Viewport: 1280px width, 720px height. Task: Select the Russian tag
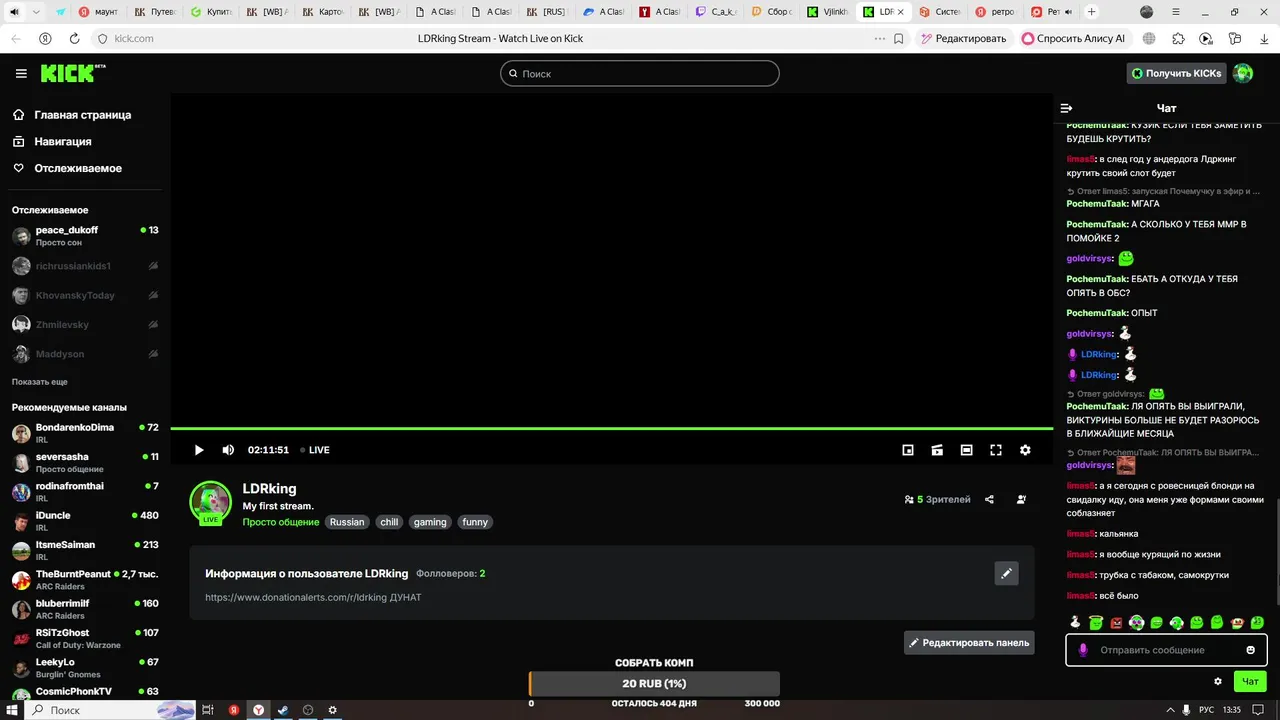(x=347, y=522)
